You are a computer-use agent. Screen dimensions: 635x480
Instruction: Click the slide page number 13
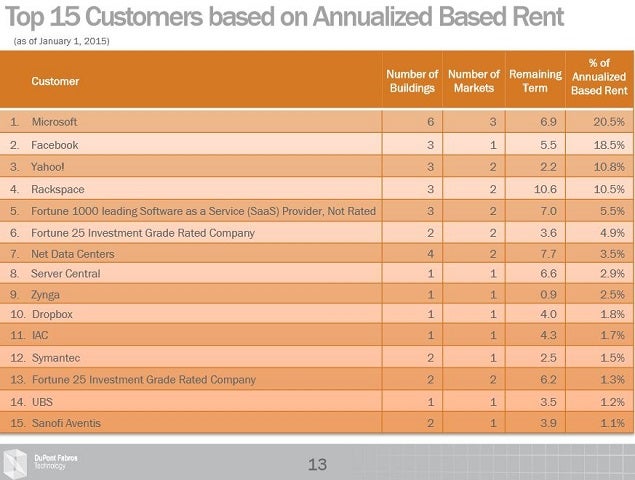[x=317, y=464]
